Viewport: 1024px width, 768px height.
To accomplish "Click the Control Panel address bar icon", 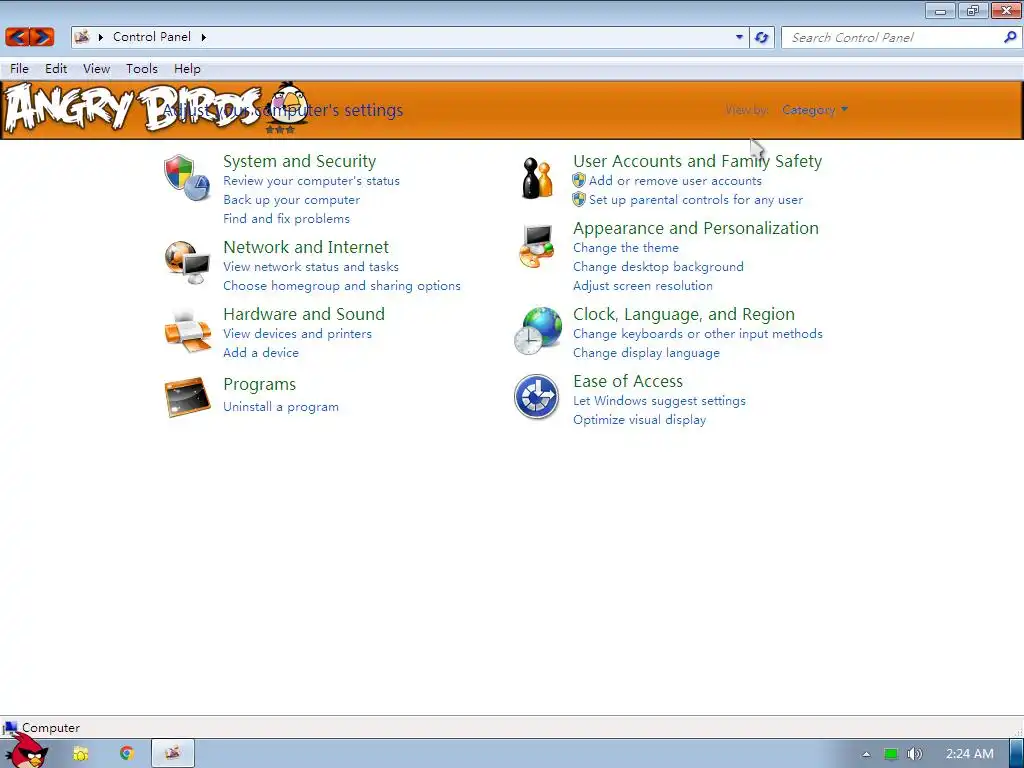I will [82, 37].
